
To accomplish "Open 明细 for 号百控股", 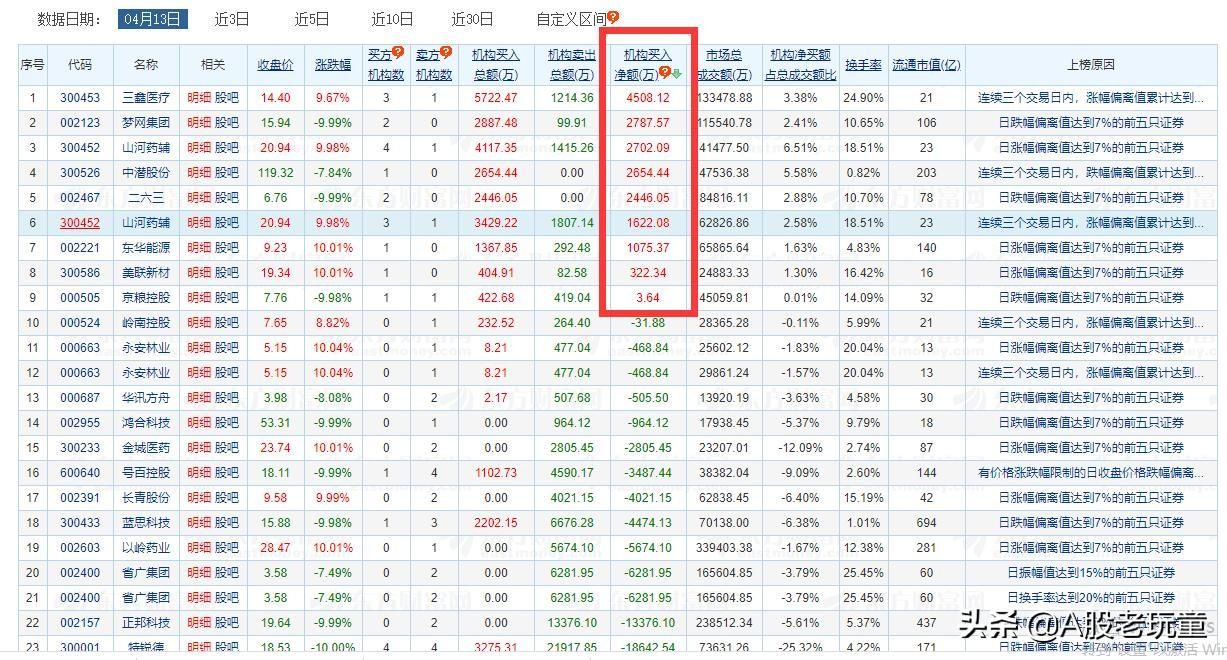I will [199, 473].
